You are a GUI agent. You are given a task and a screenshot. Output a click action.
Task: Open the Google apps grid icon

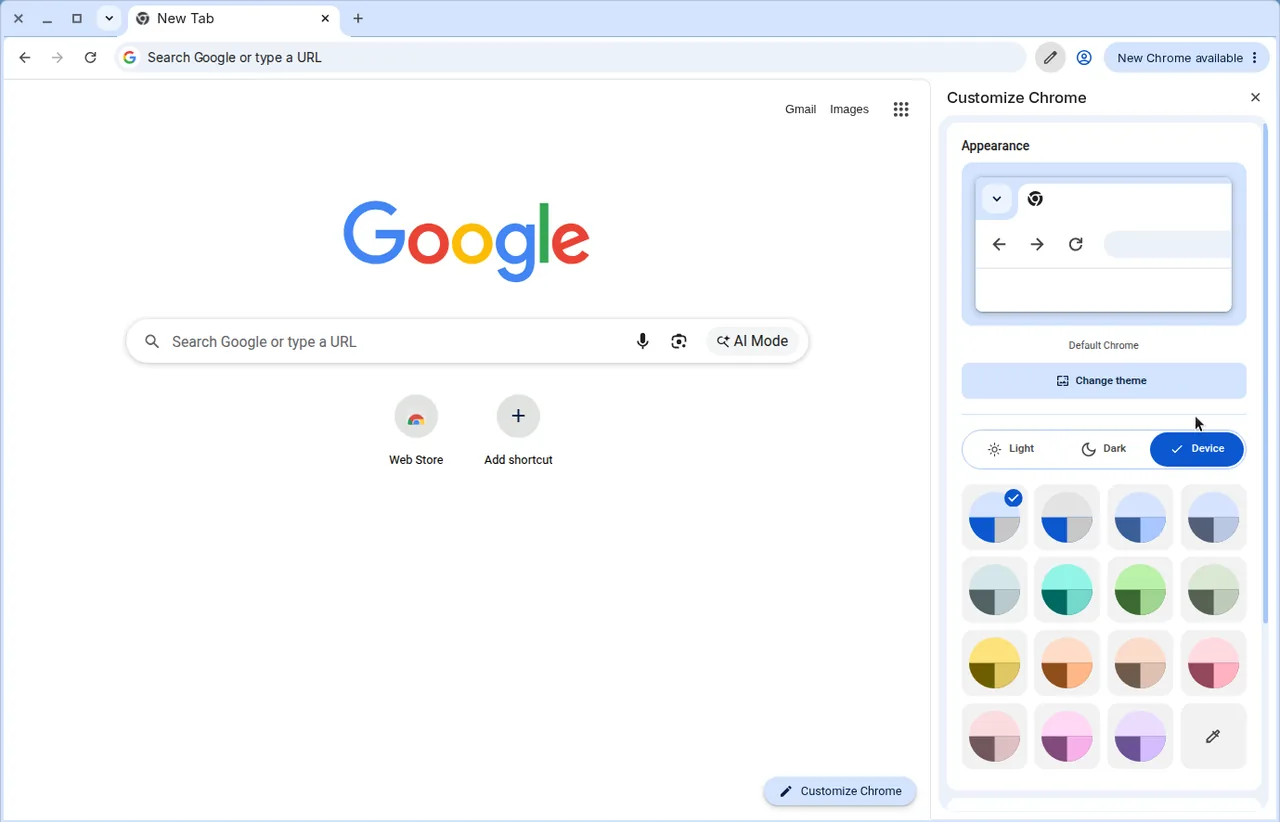(x=901, y=110)
